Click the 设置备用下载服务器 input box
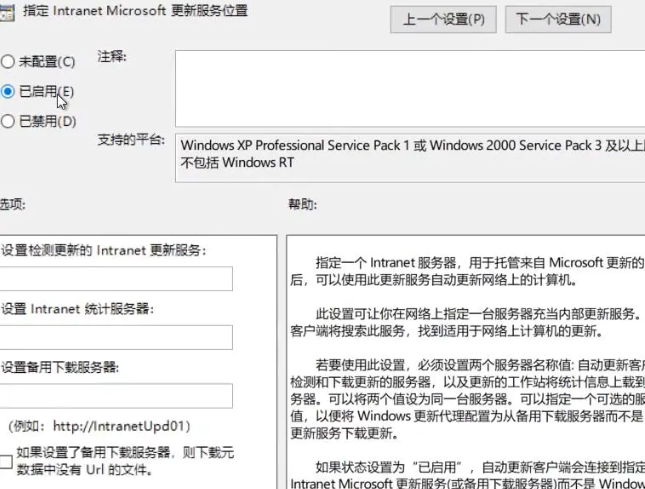The width and height of the screenshot is (645, 489). tap(117, 395)
